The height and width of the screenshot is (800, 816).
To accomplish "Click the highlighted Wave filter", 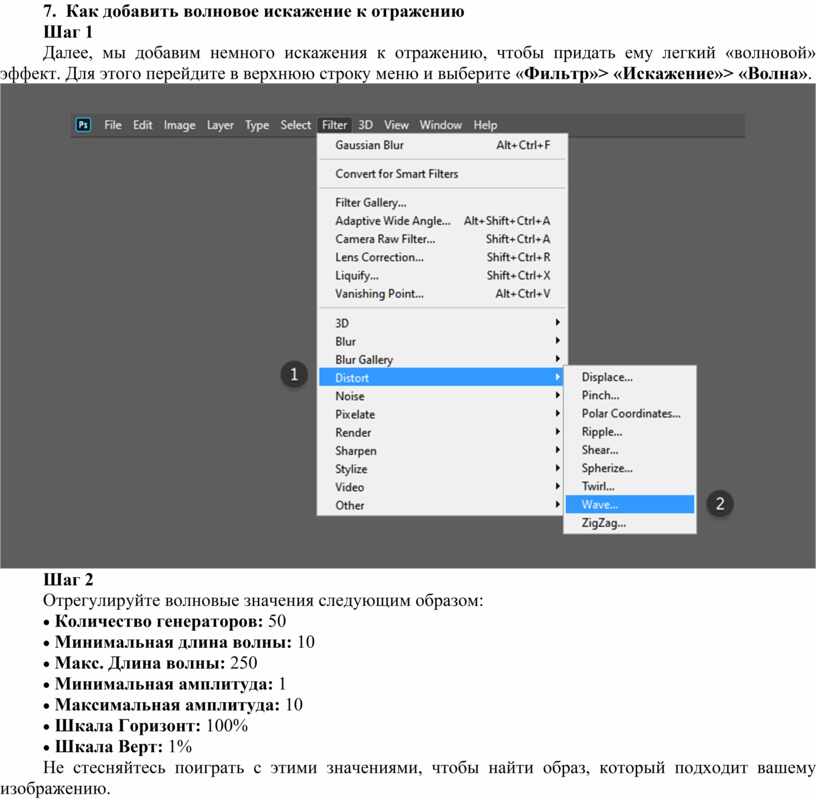I will 630,504.
